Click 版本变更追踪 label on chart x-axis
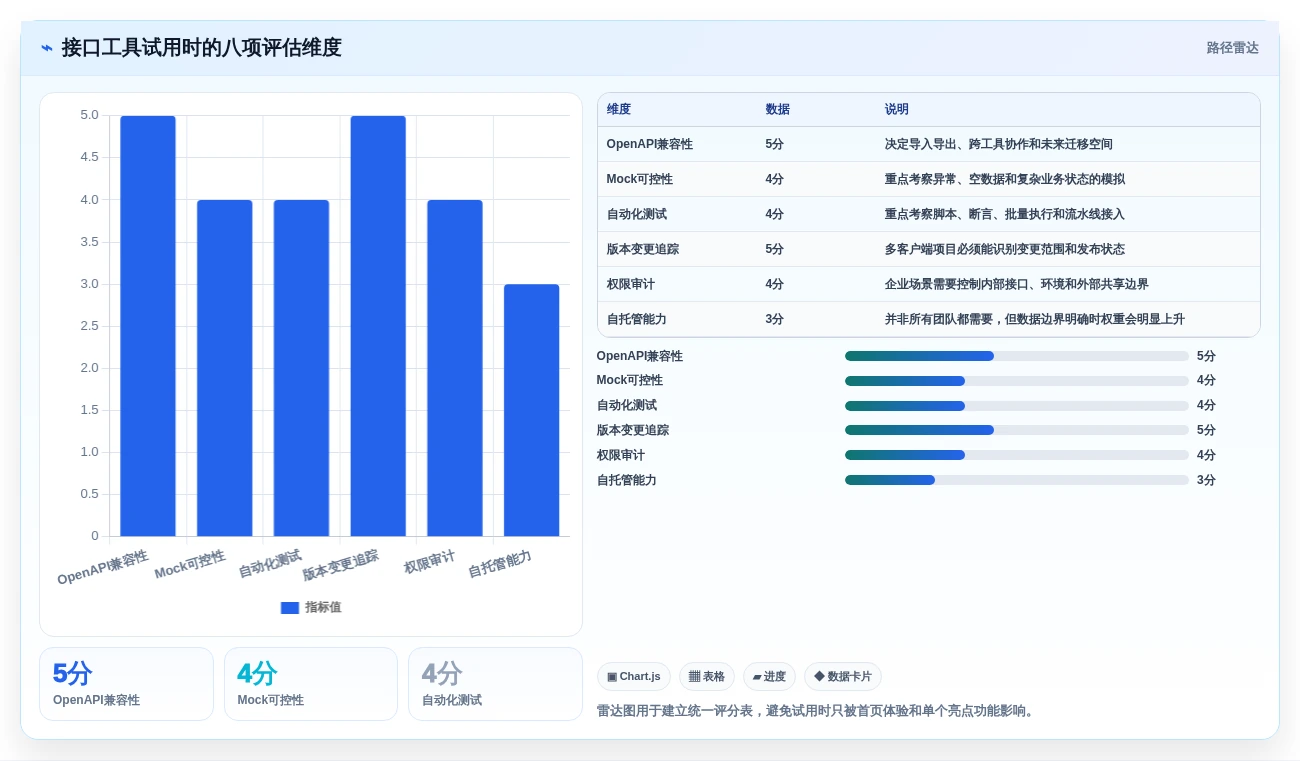The width and height of the screenshot is (1300, 761). tap(341, 565)
